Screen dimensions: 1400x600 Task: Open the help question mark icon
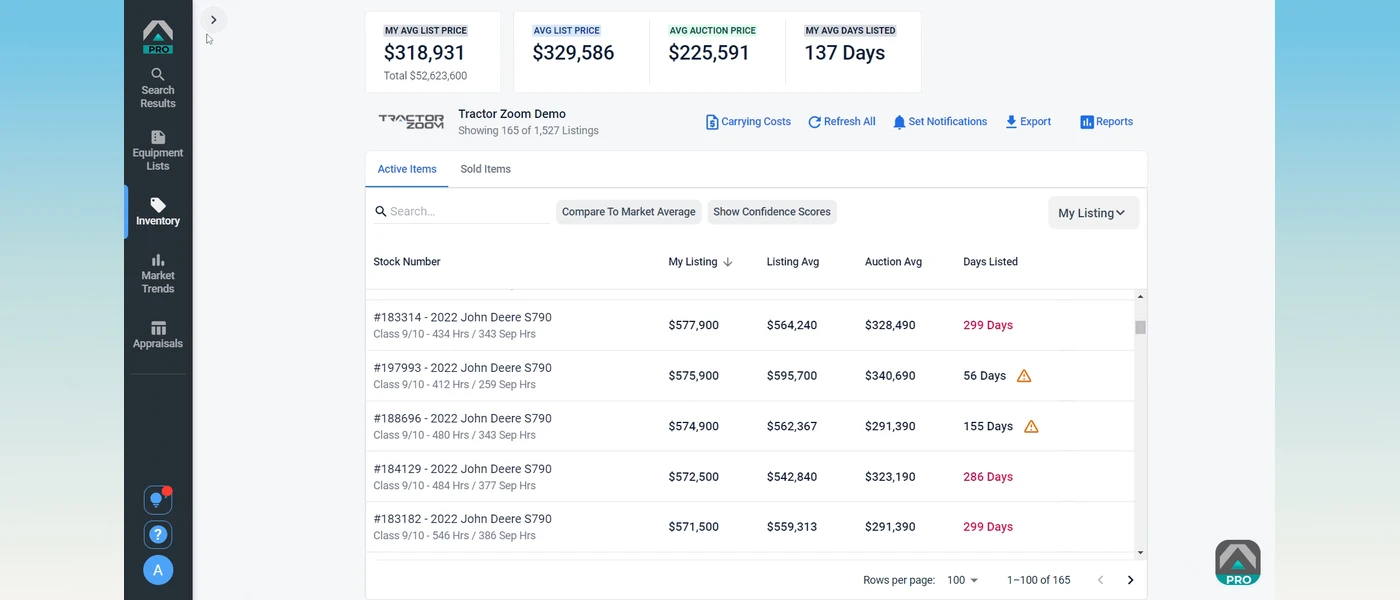(x=157, y=535)
